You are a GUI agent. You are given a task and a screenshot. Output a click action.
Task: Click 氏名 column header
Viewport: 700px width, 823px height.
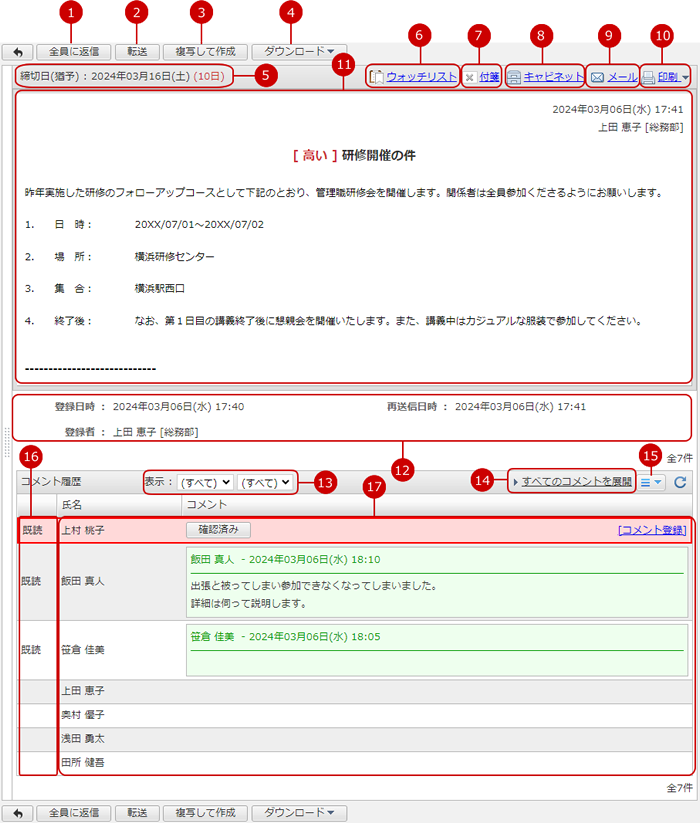pyautogui.click(x=119, y=504)
